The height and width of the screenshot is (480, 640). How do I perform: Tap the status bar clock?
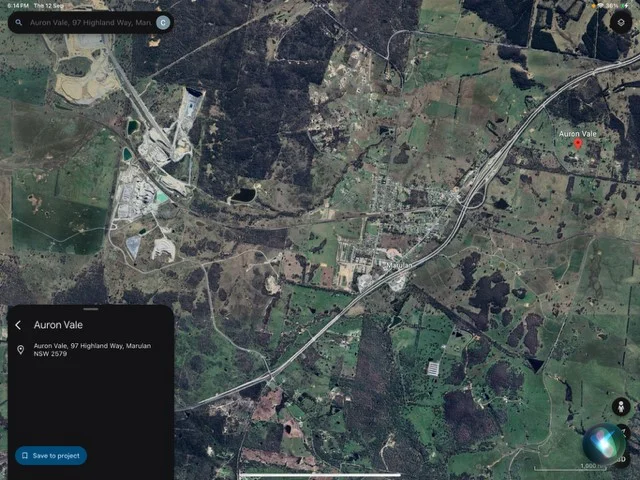(18, 6)
